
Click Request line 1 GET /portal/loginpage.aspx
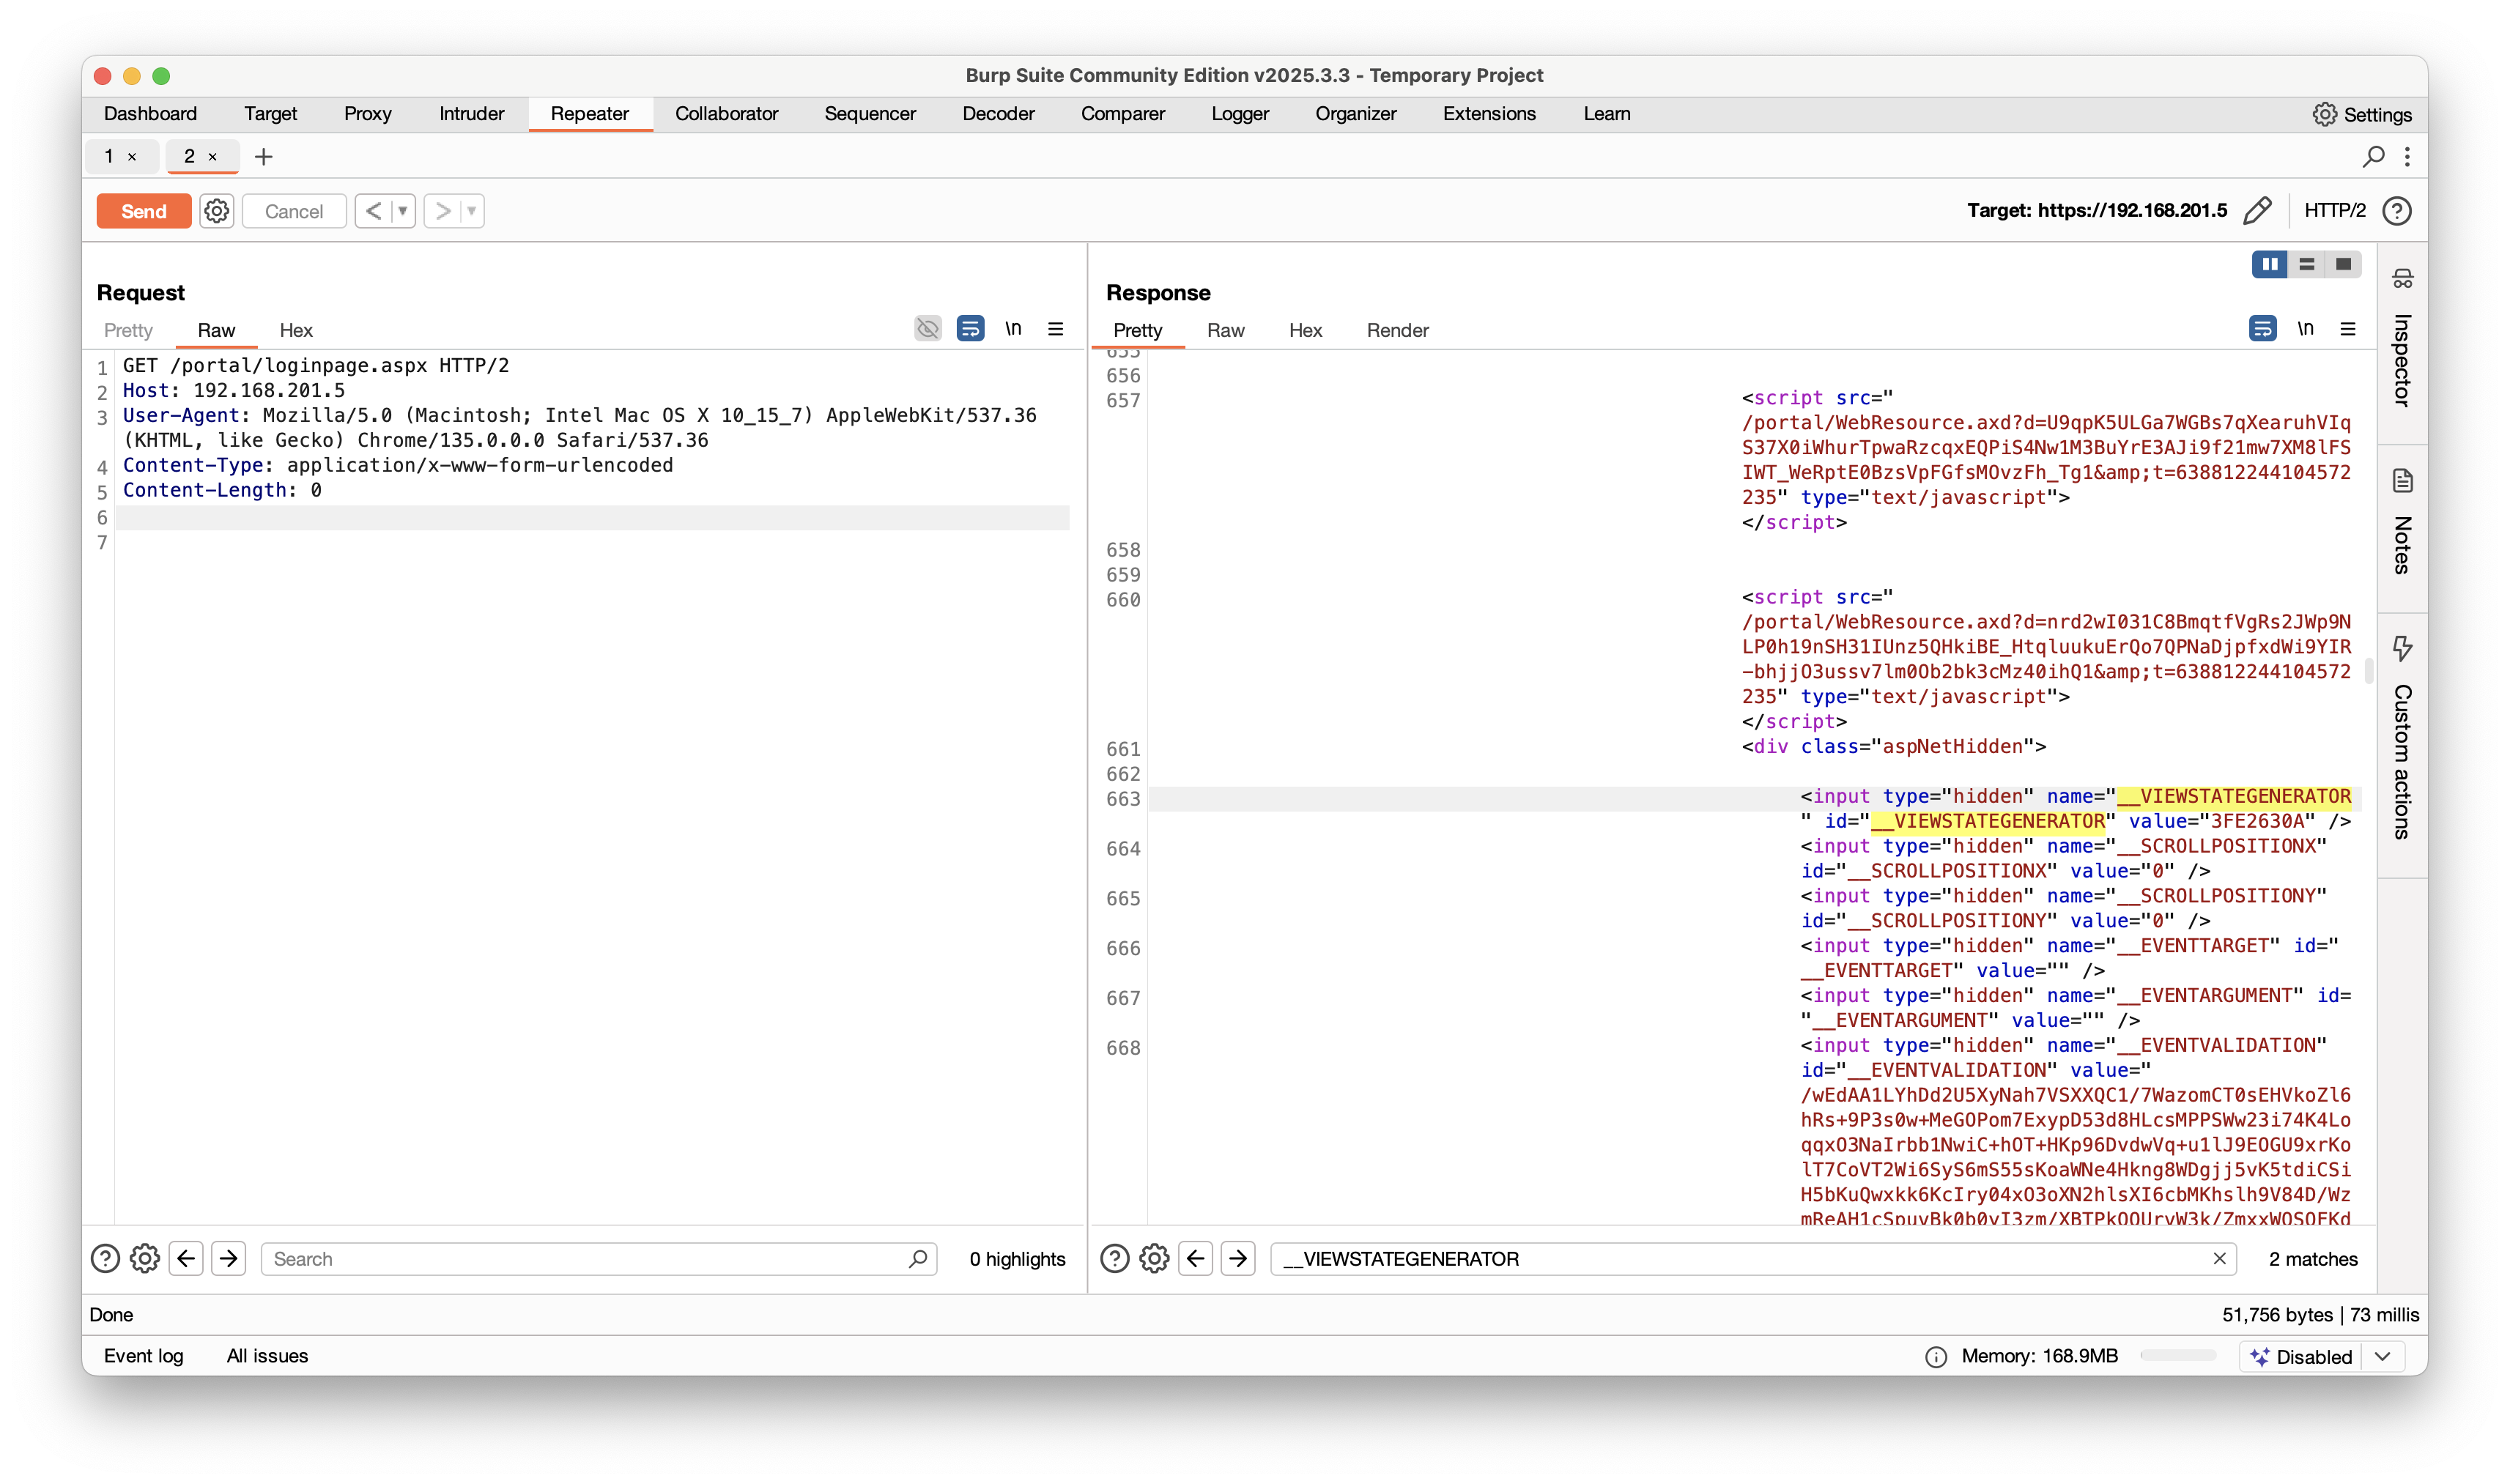[316, 365]
